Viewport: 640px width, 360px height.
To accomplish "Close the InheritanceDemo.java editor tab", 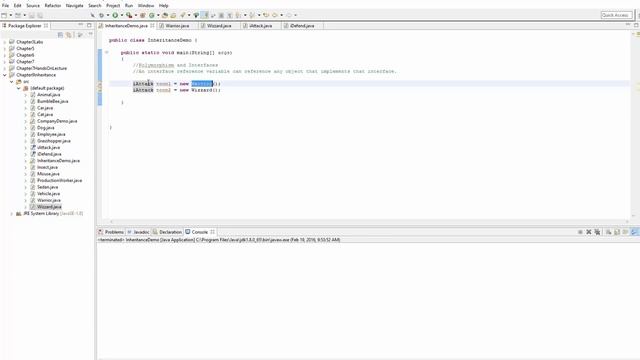I will [x=152, y=26].
